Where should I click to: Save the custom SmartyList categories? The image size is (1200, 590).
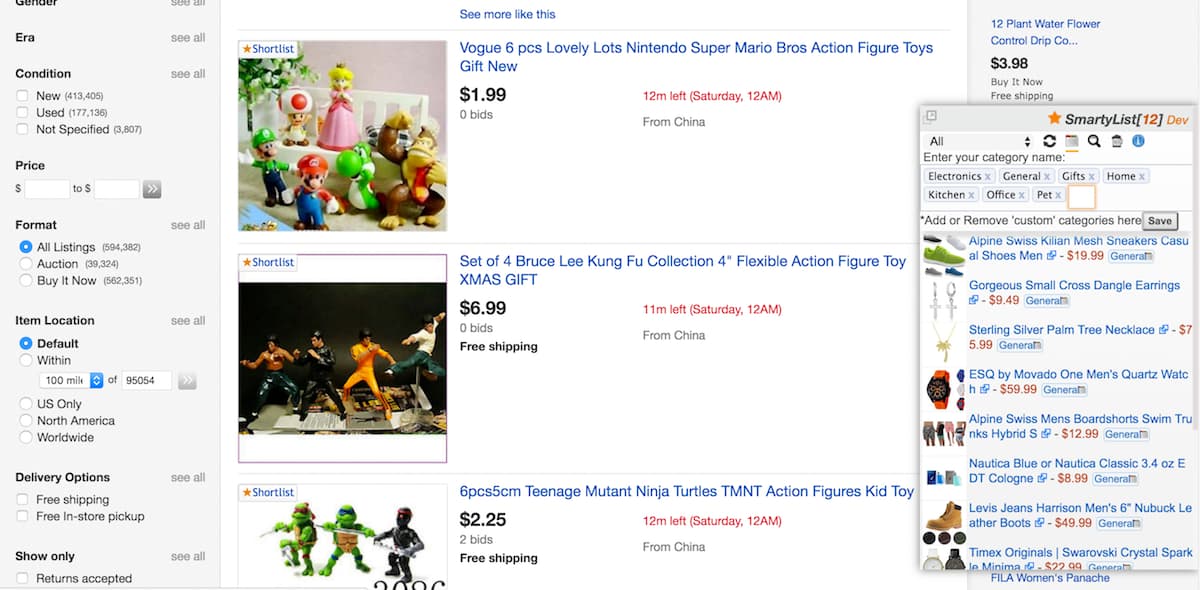tap(1160, 221)
